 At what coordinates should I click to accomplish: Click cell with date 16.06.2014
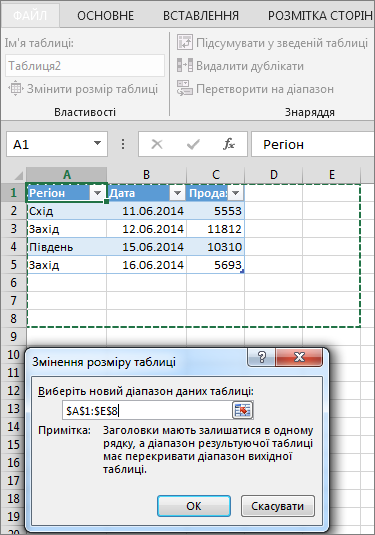tap(146, 265)
